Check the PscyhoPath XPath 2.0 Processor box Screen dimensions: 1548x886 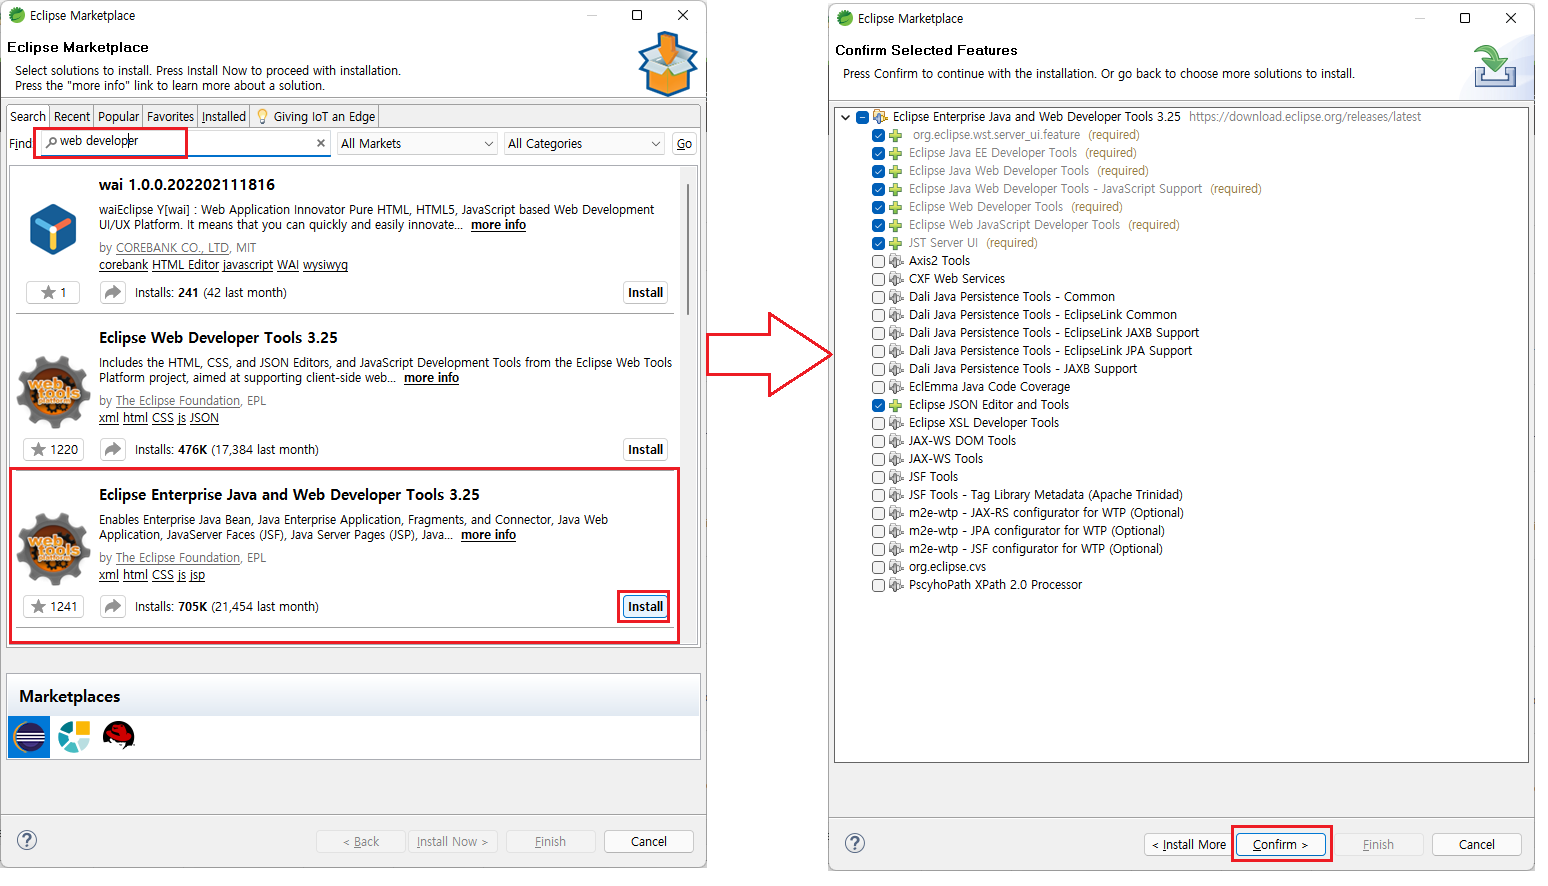tap(878, 585)
